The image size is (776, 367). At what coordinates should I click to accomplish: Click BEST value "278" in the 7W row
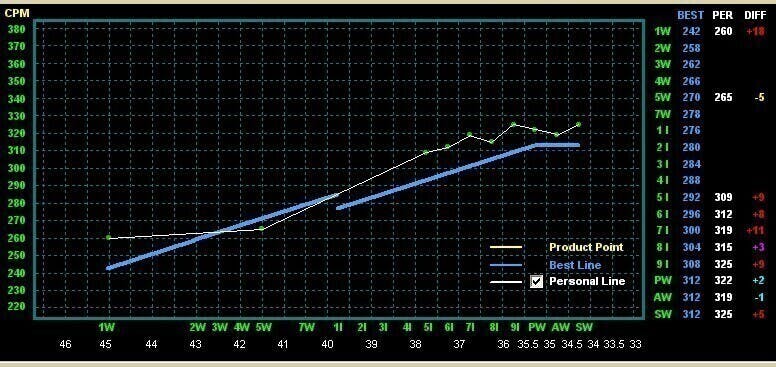pos(691,114)
